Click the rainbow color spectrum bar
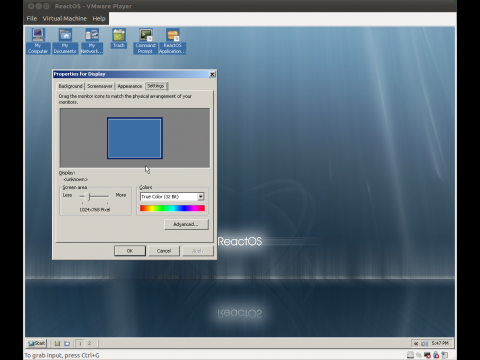Viewport: 480px width, 360px height. pyautogui.click(x=172, y=208)
